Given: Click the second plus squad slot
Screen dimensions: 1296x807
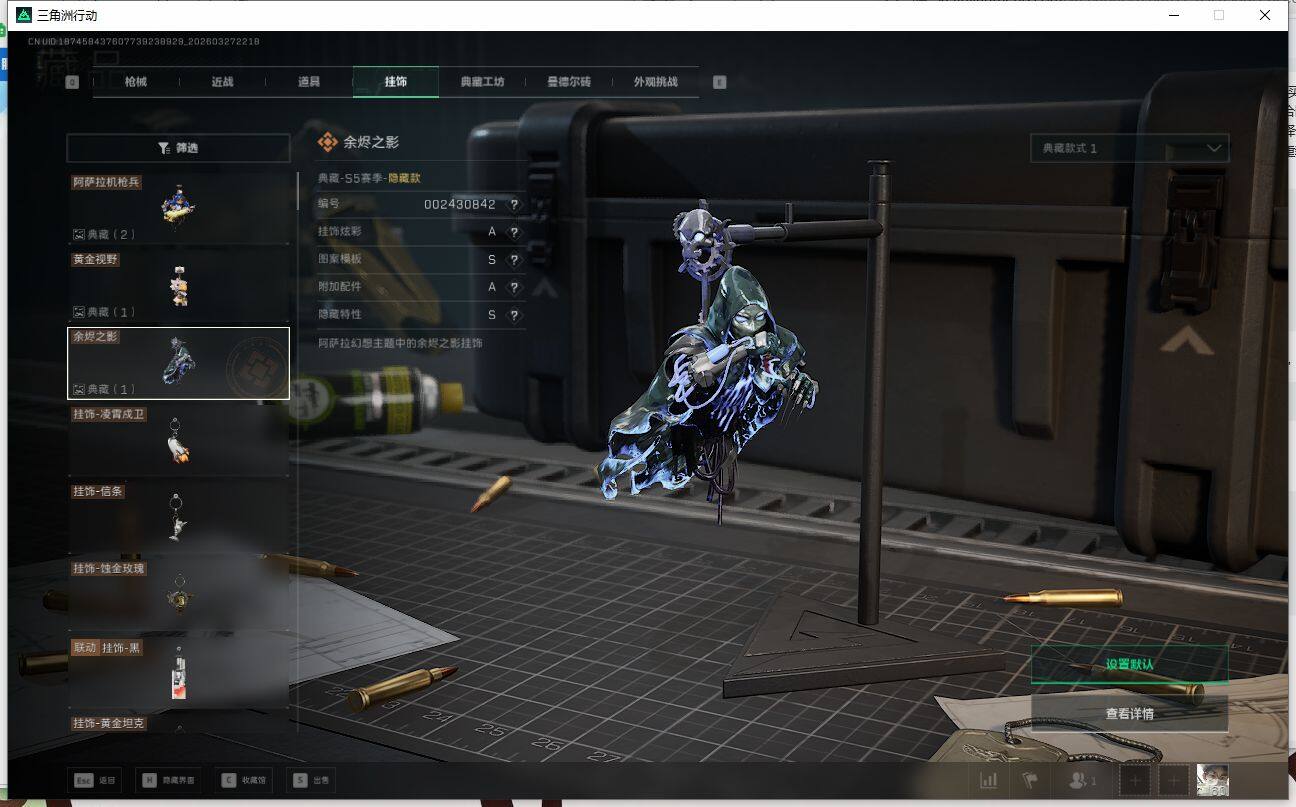Looking at the screenshot, I should (x=1174, y=780).
